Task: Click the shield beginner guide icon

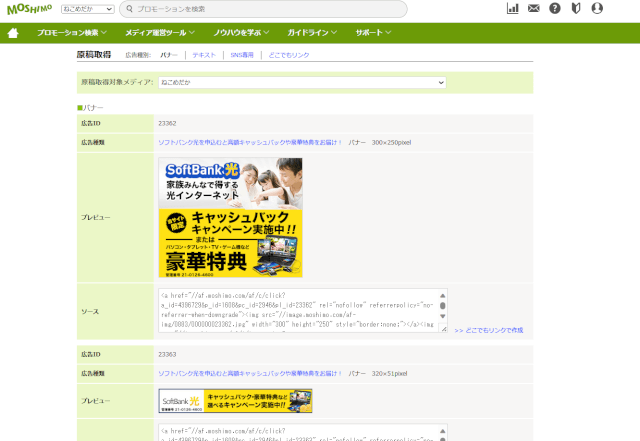Action: [576, 9]
